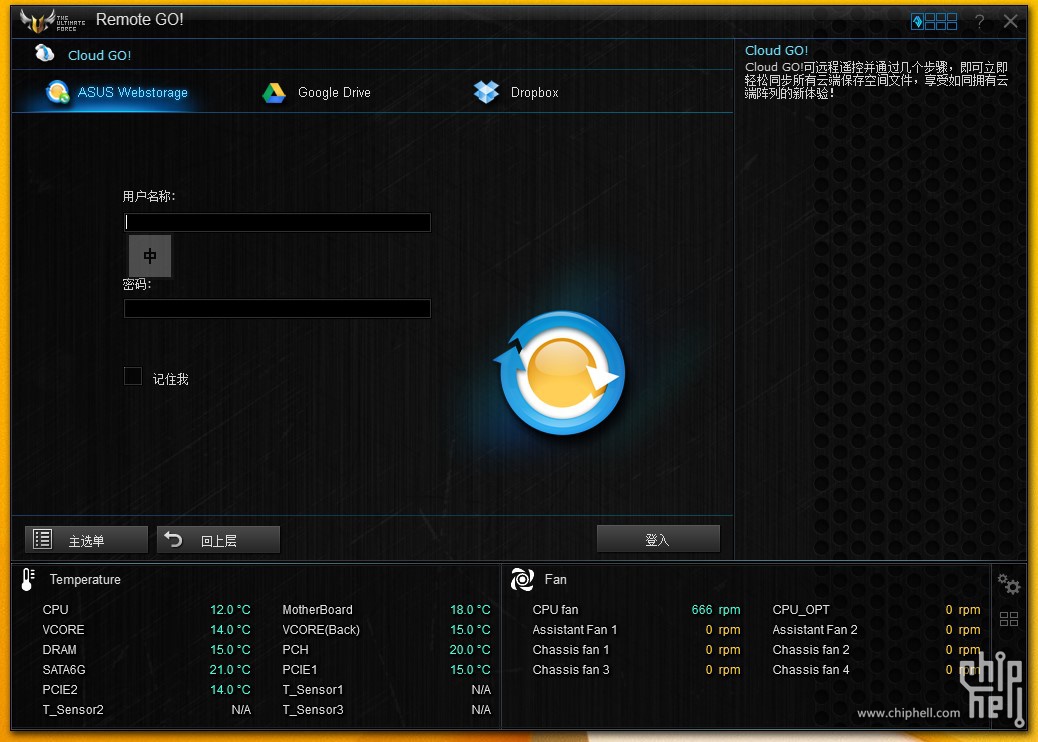Click the Chassis fan 3 label
This screenshot has height=742, width=1038.
coord(571,669)
